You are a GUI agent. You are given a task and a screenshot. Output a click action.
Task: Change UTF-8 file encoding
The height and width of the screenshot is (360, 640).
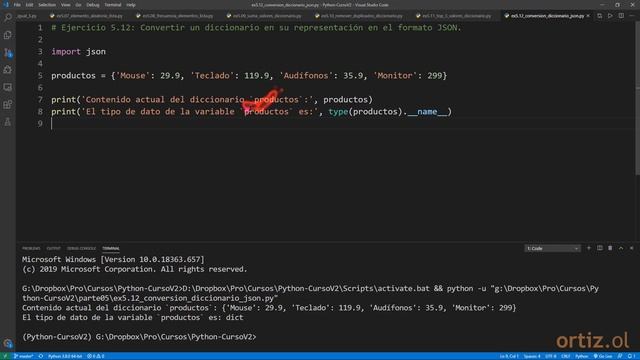click(551, 356)
